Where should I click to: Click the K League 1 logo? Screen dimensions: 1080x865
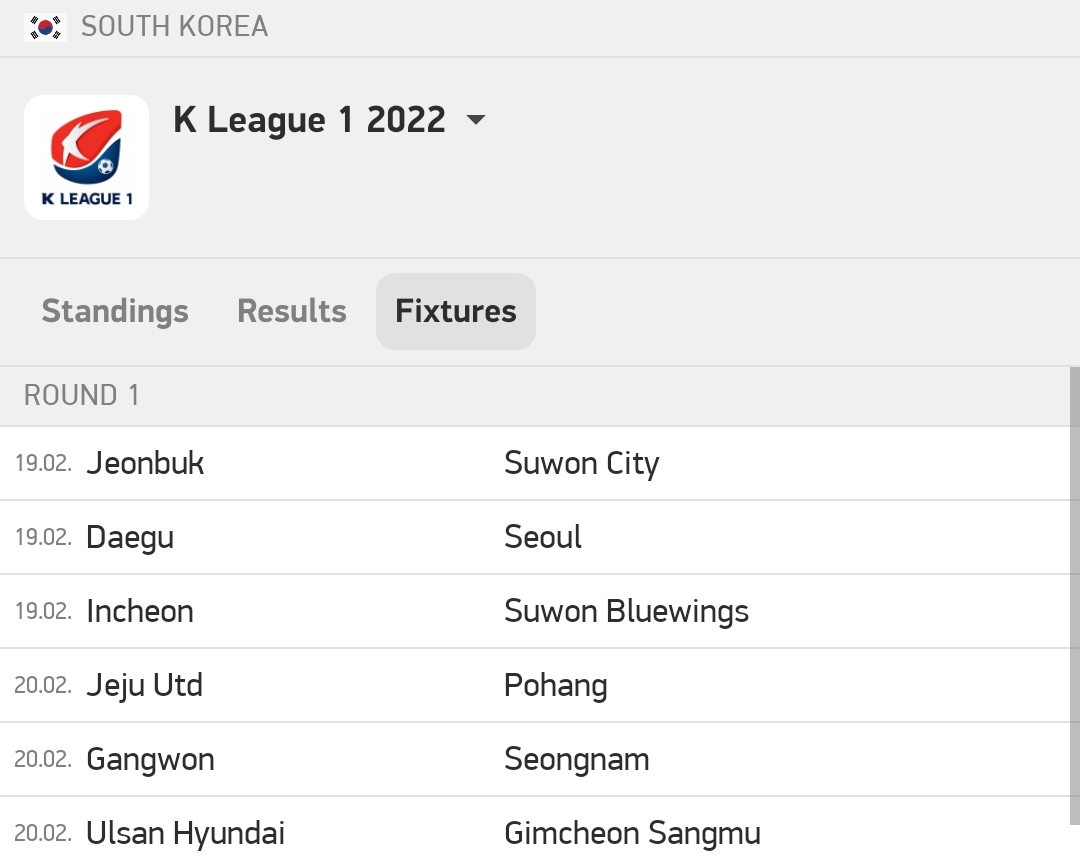pyautogui.click(x=86, y=158)
